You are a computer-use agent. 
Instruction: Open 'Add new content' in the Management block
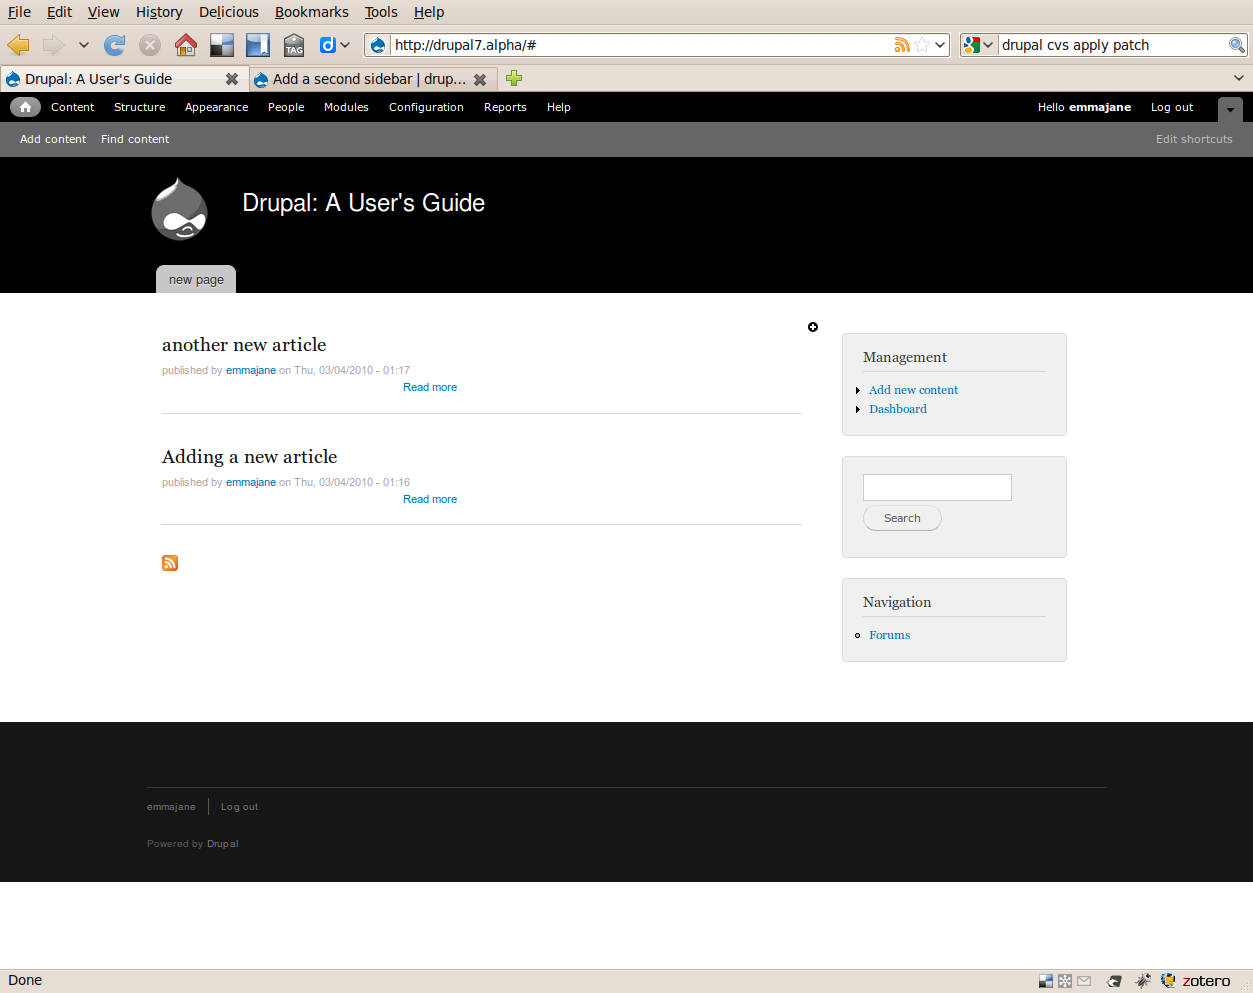coord(912,389)
